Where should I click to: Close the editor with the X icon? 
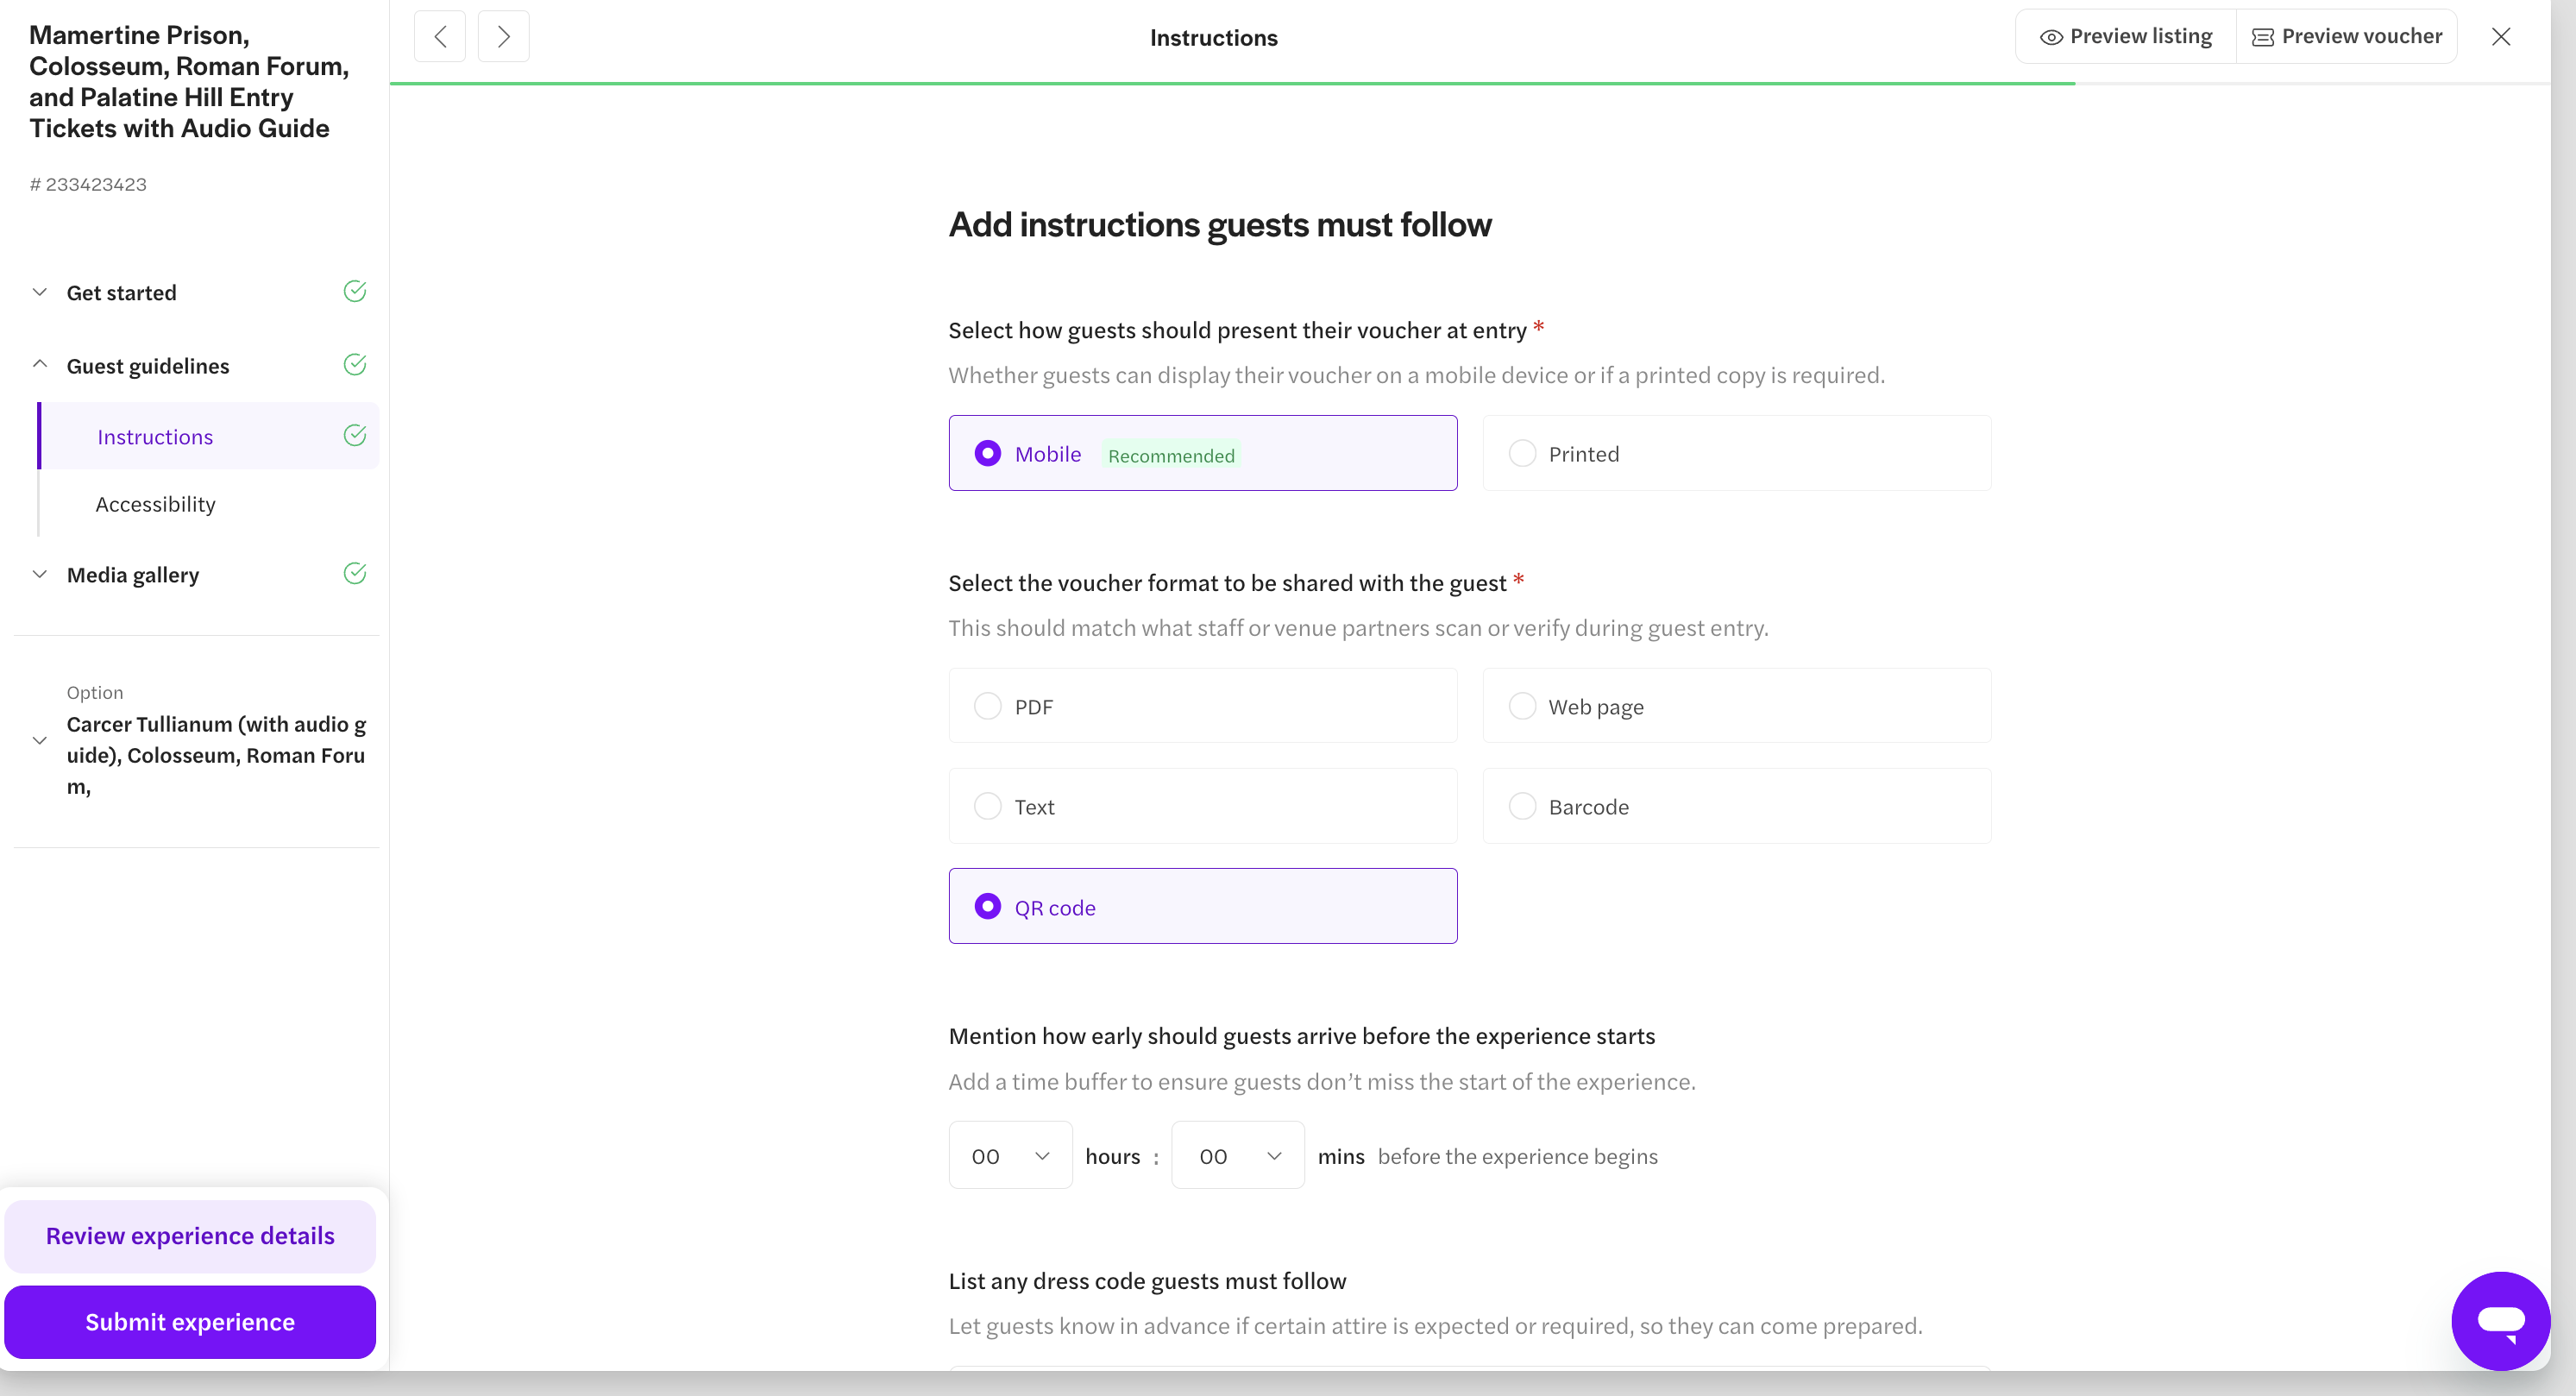2500,37
